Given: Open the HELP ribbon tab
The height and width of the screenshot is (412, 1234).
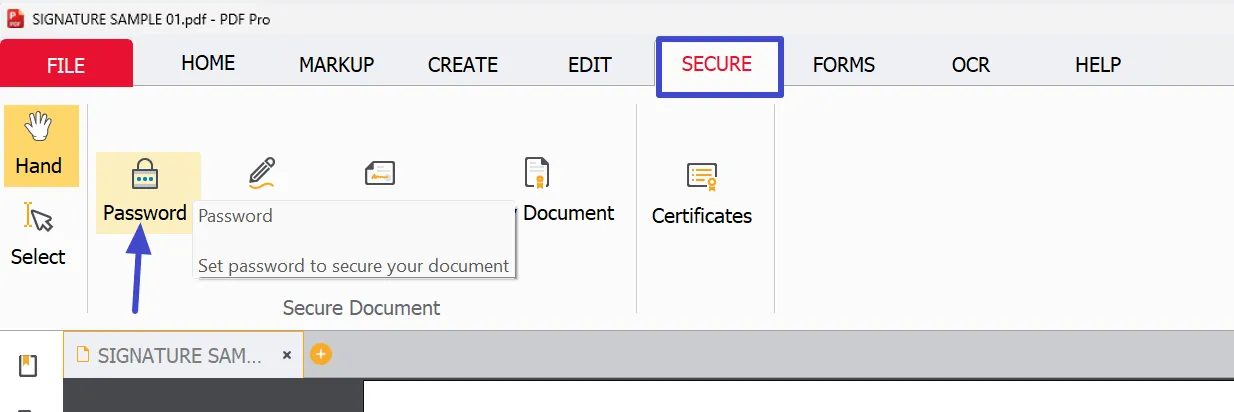Looking at the screenshot, I should pyautogui.click(x=1098, y=65).
